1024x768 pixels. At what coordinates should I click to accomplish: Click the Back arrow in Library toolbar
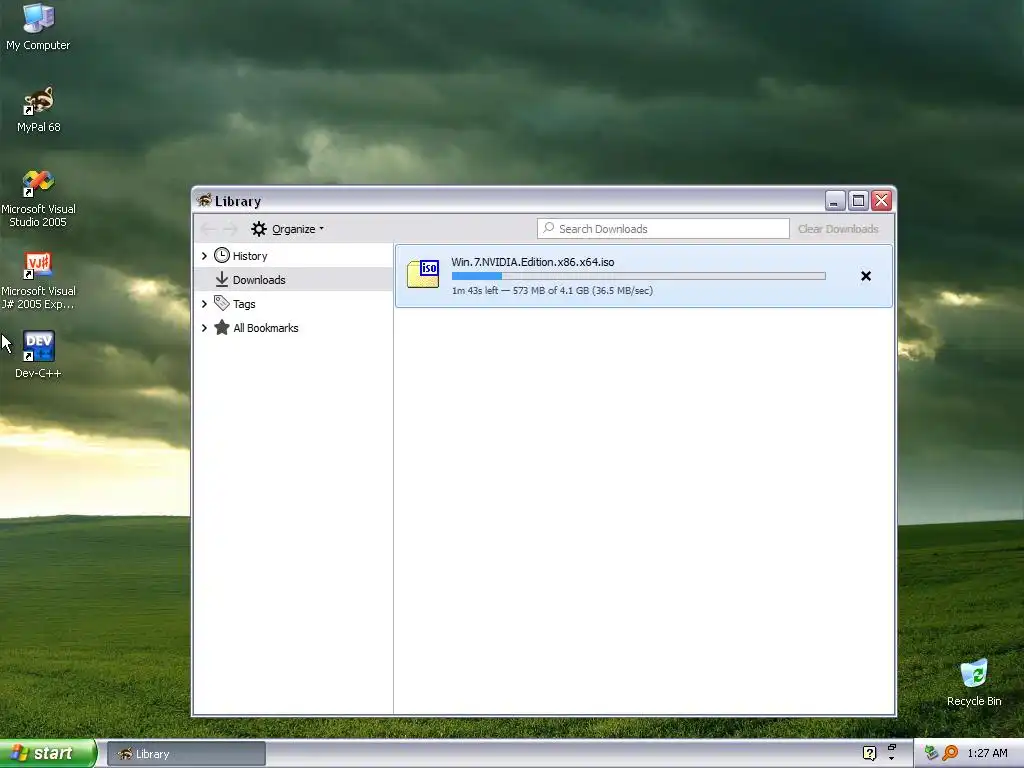pos(208,229)
